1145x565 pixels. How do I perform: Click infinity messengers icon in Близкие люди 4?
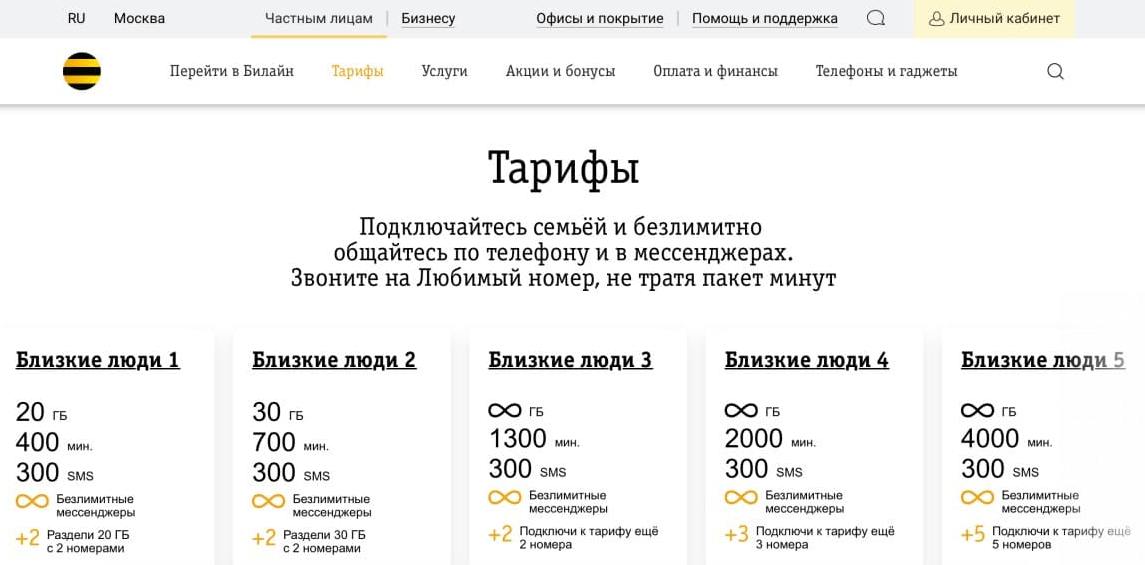[x=740, y=498]
